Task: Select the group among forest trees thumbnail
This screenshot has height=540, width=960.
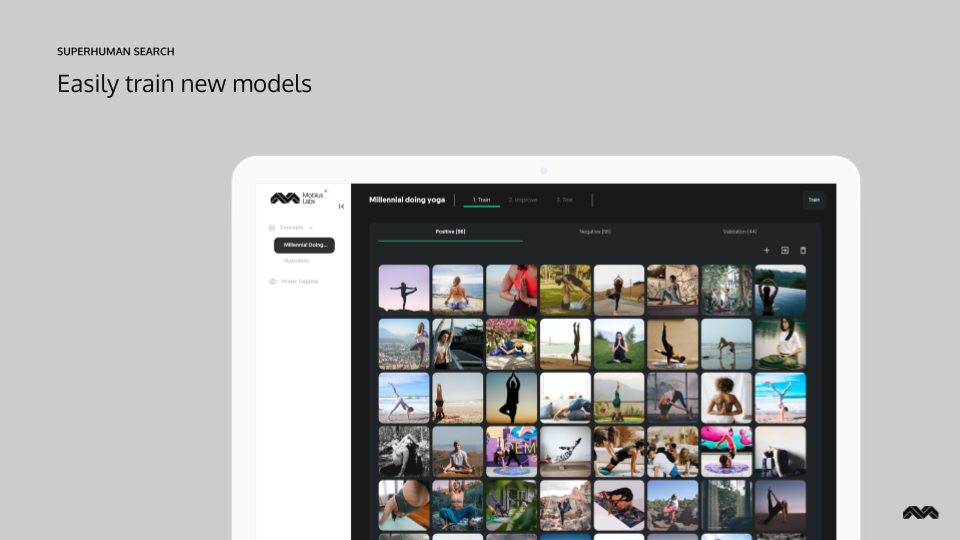Action: (x=726, y=290)
